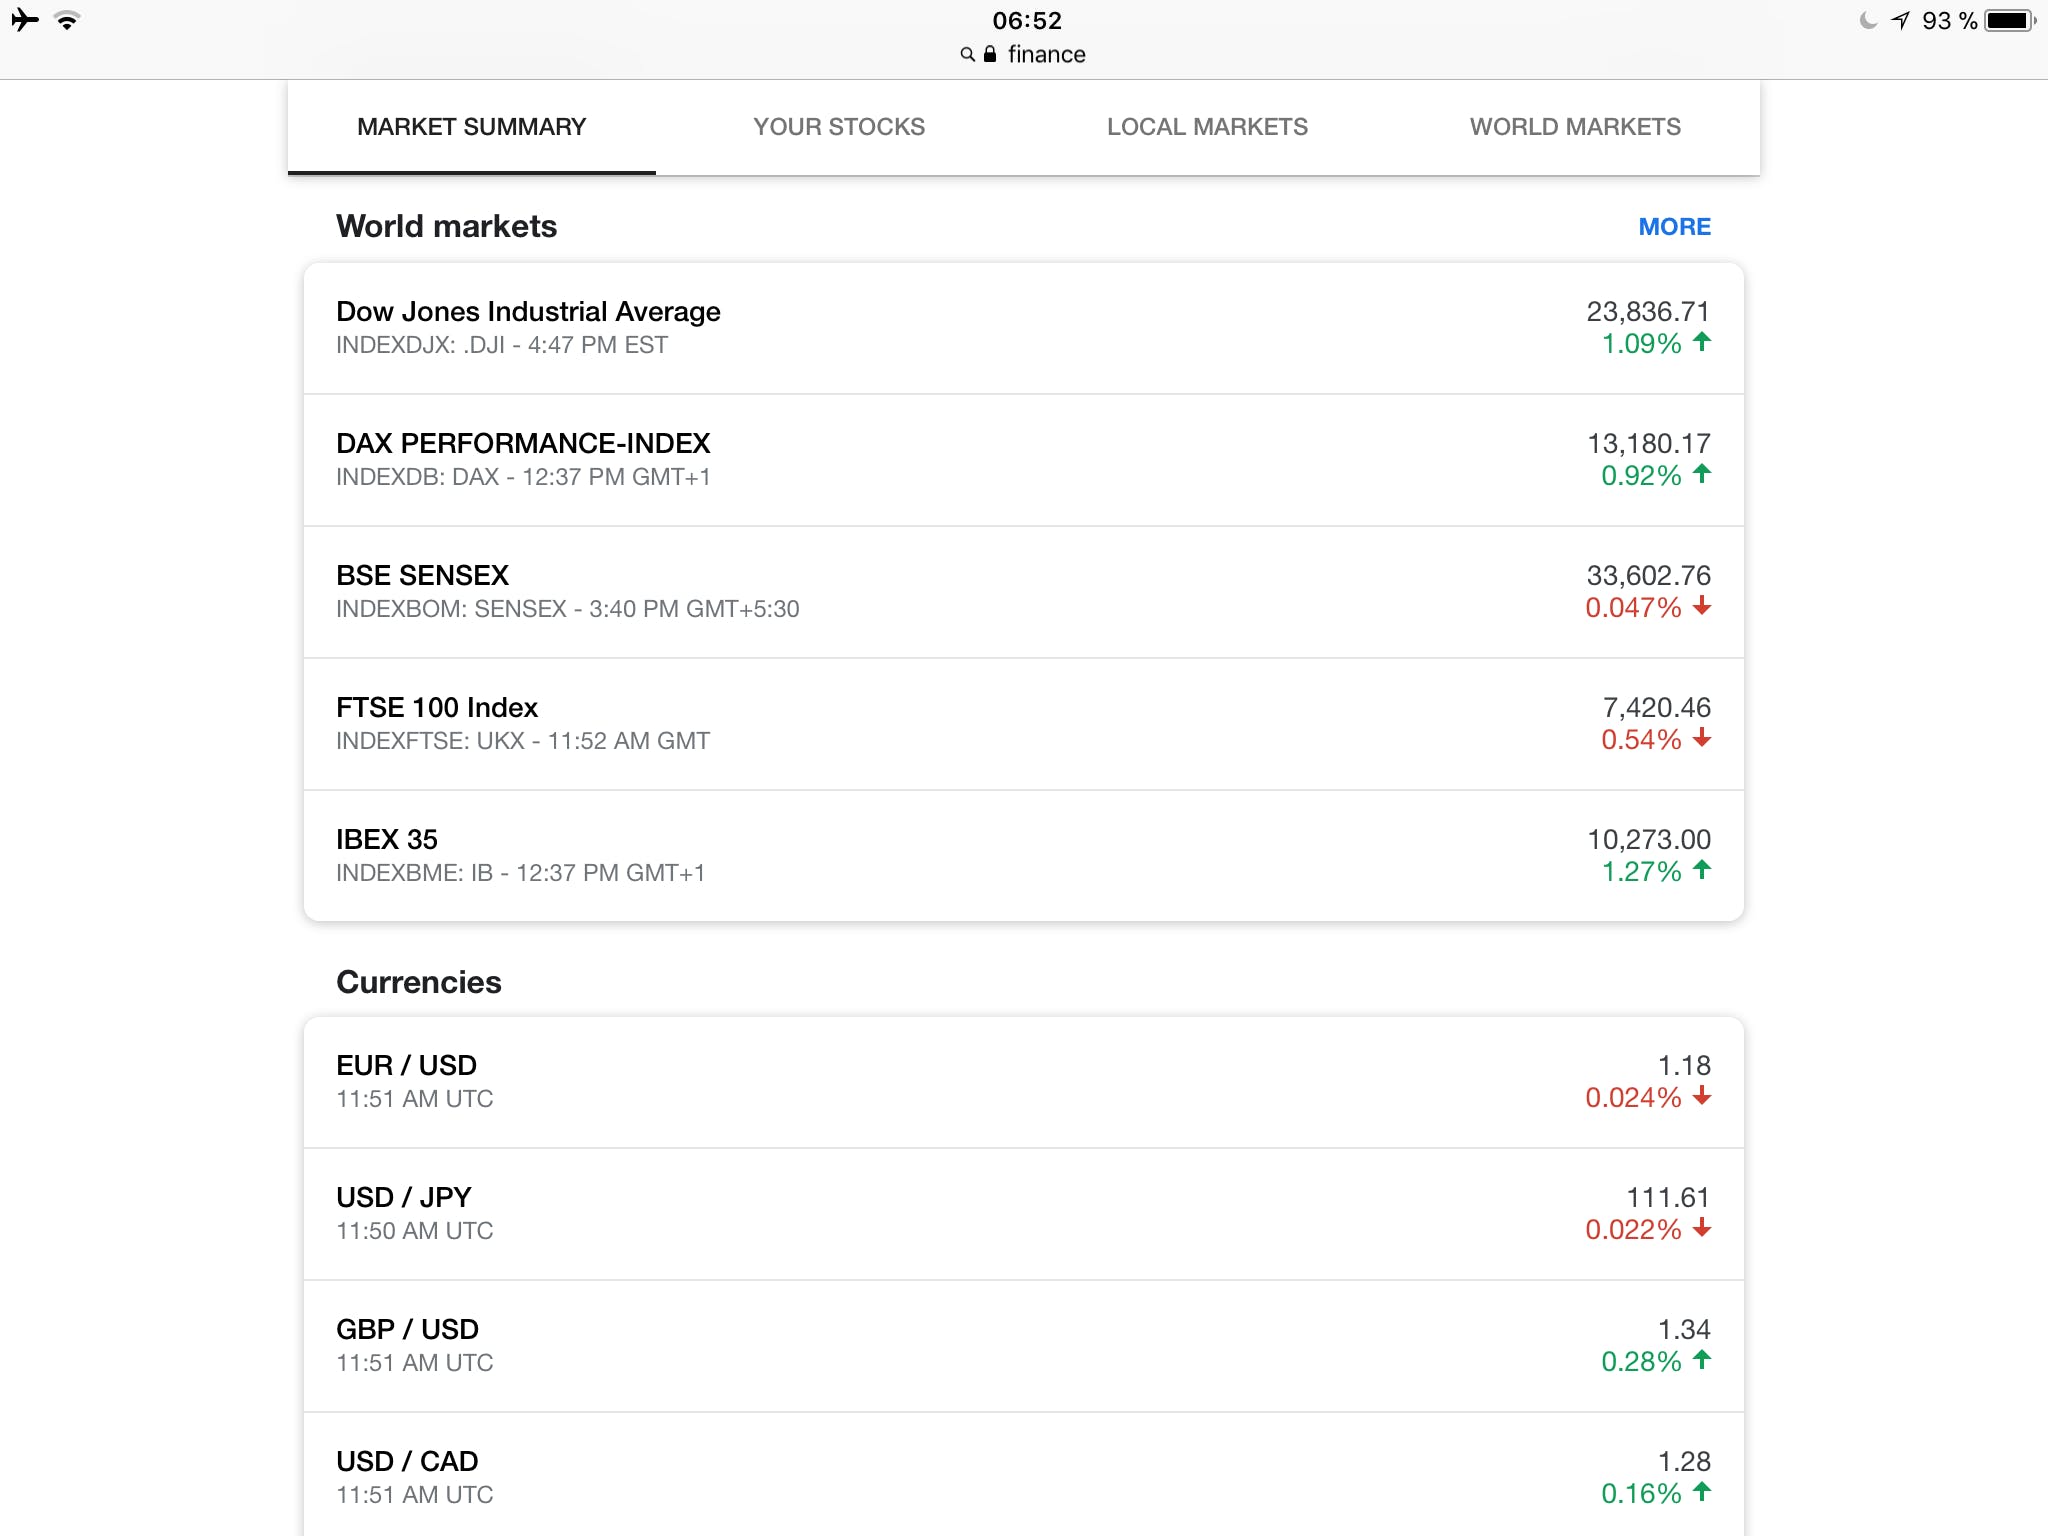Viewport: 2048px width, 1536px height.
Task: Click the 0.28% GBP / USD change
Action: point(1641,1362)
